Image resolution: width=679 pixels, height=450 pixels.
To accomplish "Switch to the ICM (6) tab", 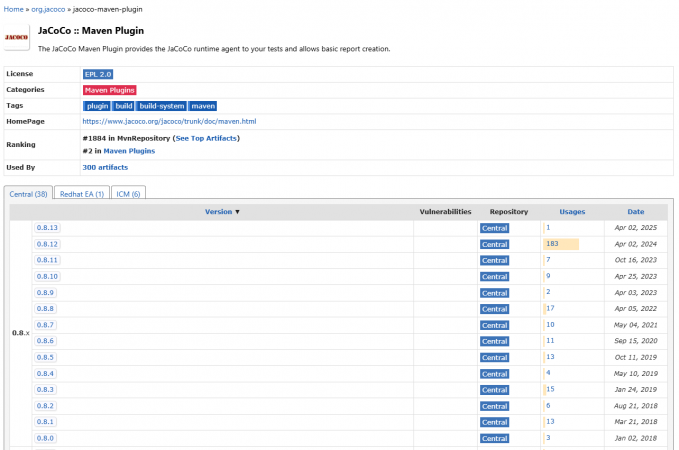I will 128,194.
